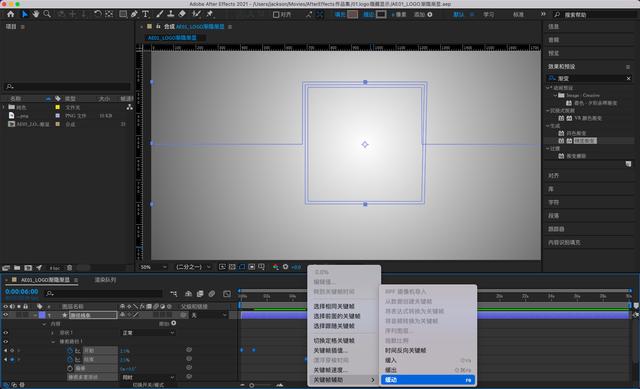640x389 pixels.
Task: Select the Brush tool
Action: click(x=160, y=14)
